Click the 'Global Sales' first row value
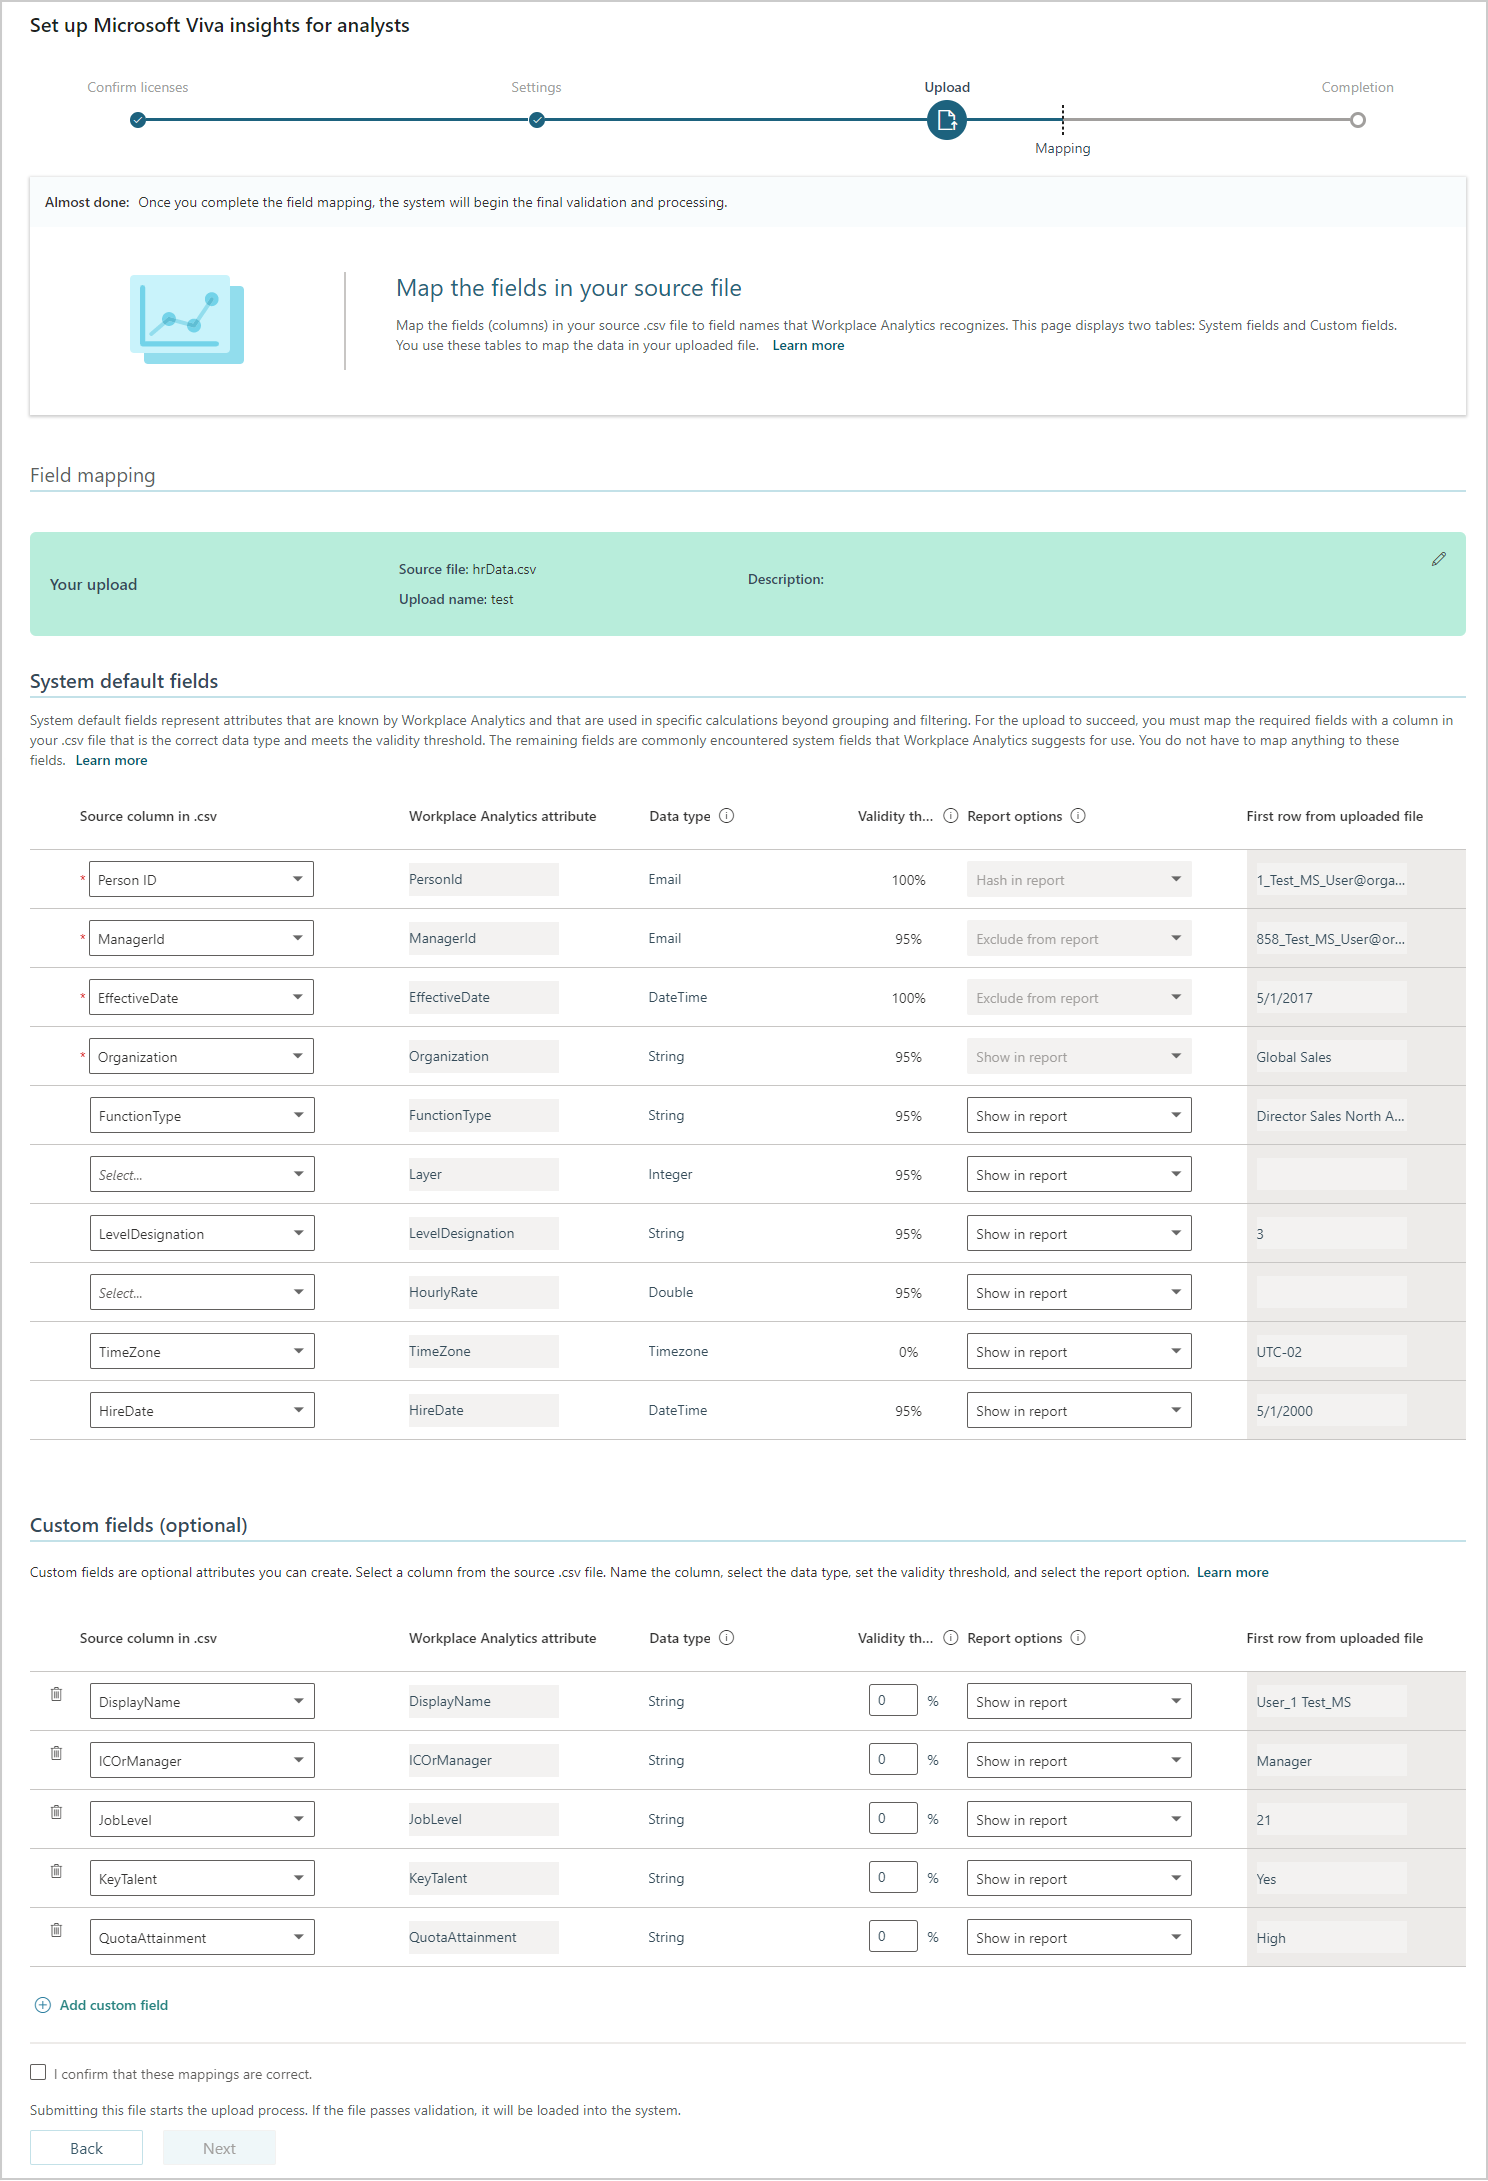Screen dimensions: 1488x2181 [1294, 1057]
